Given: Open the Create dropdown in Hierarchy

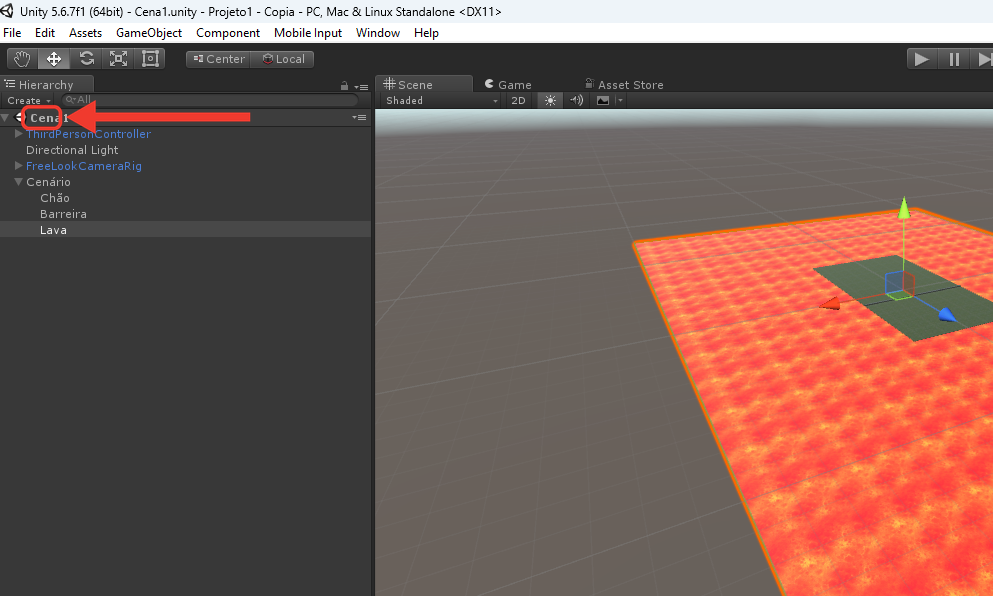Looking at the screenshot, I should (29, 100).
